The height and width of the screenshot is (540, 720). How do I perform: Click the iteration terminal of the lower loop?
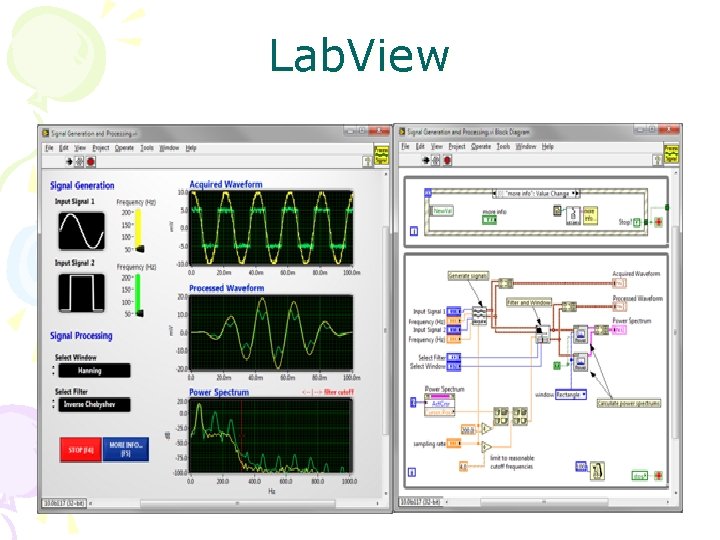412,472
